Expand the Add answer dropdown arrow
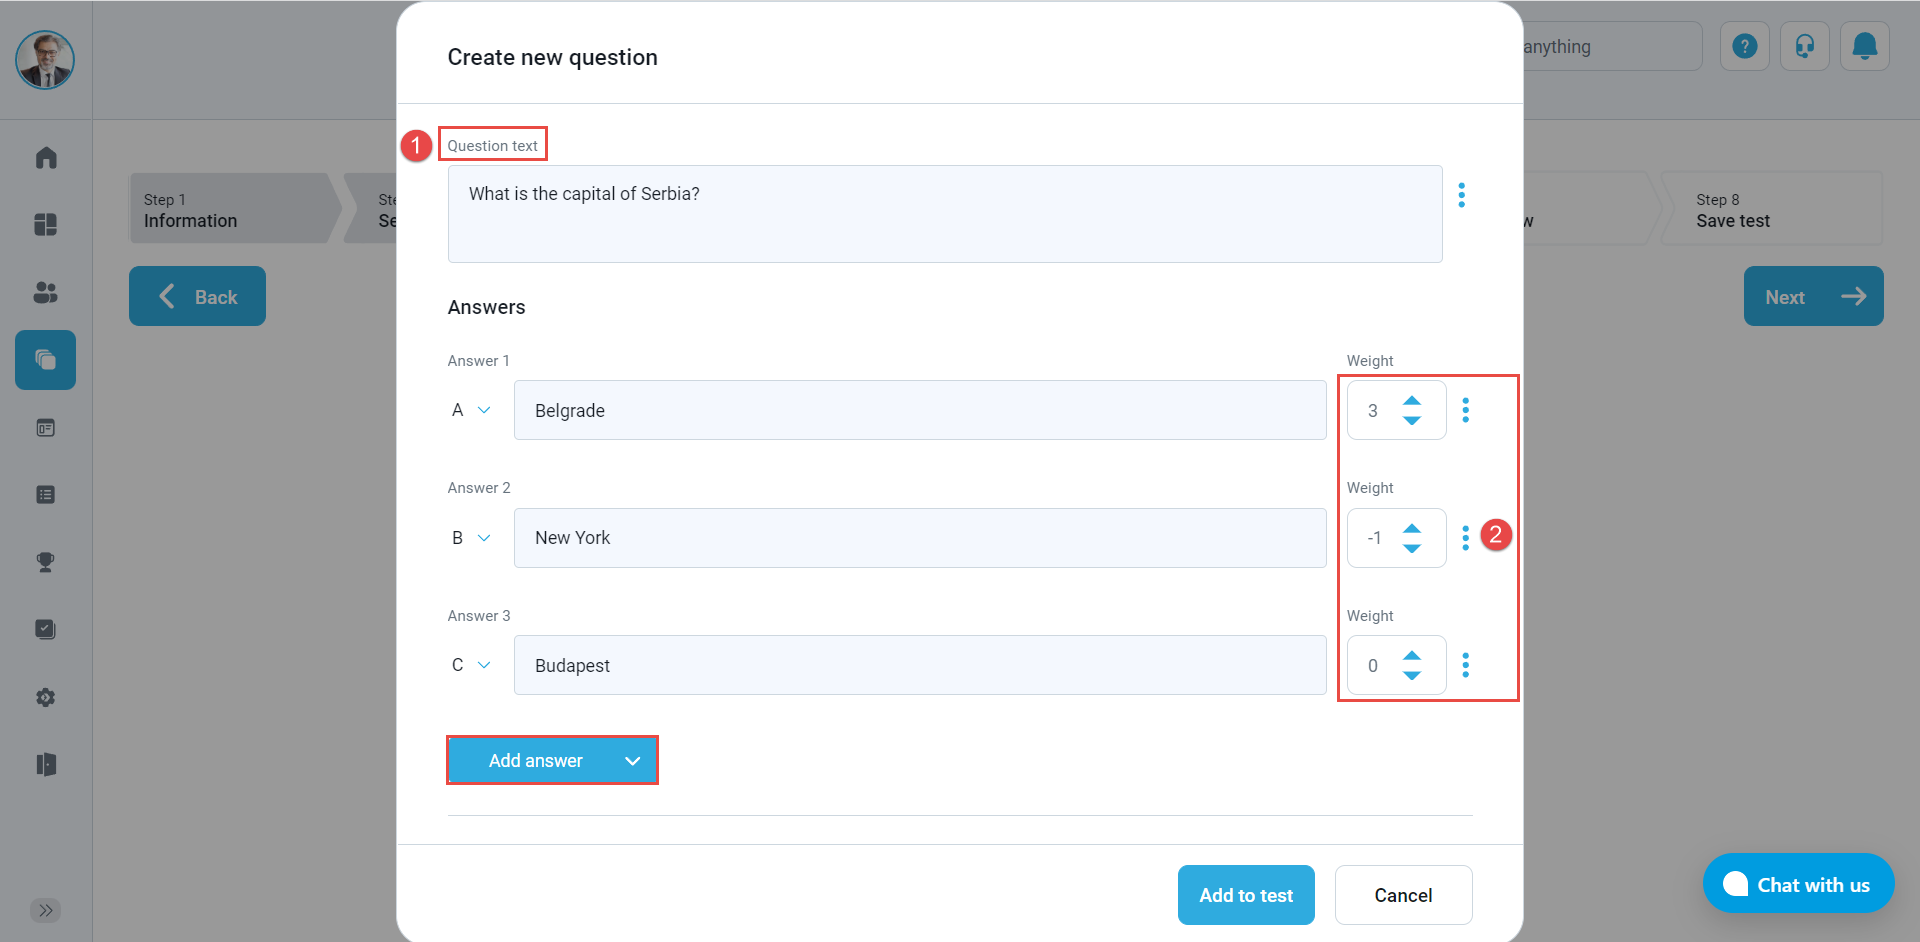Screen dimensions: 1920x942 coord(632,761)
